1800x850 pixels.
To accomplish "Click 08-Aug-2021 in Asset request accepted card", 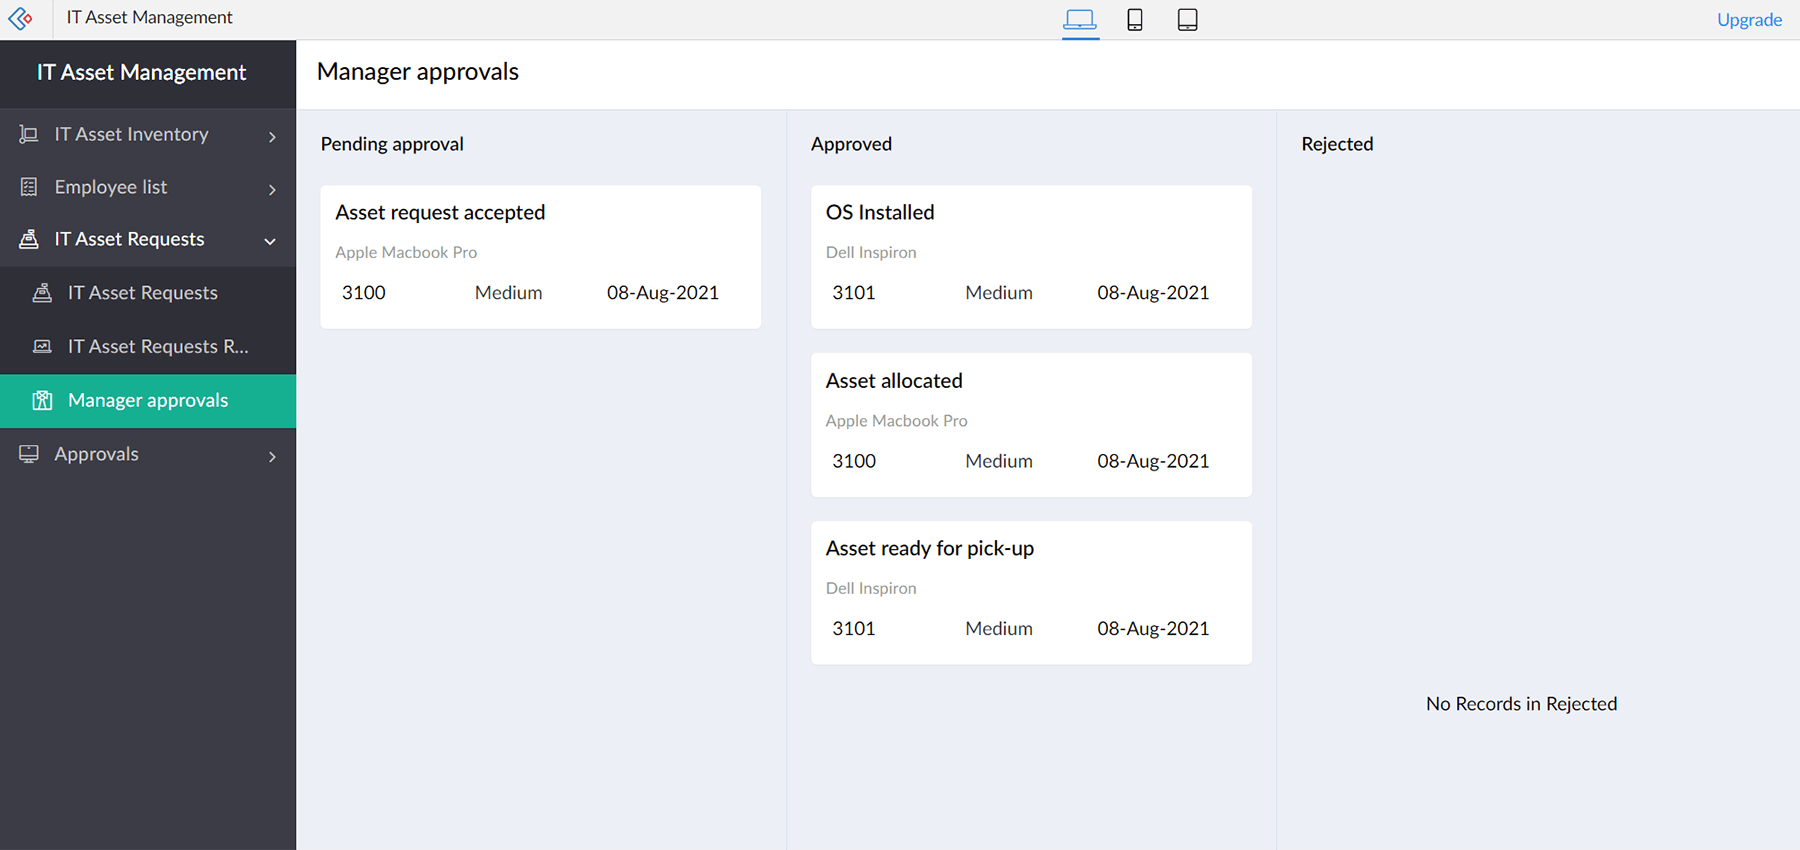I will pos(663,293).
